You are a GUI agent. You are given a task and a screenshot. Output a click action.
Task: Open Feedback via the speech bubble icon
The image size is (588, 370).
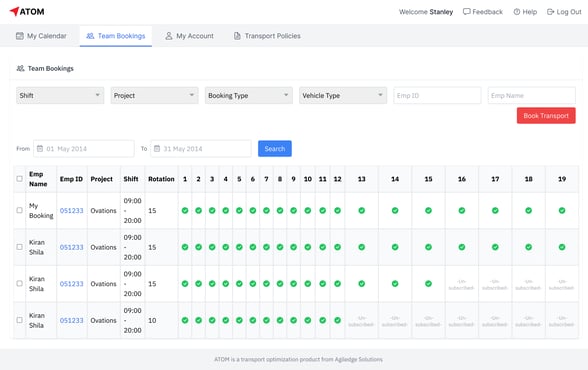(466, 12)
